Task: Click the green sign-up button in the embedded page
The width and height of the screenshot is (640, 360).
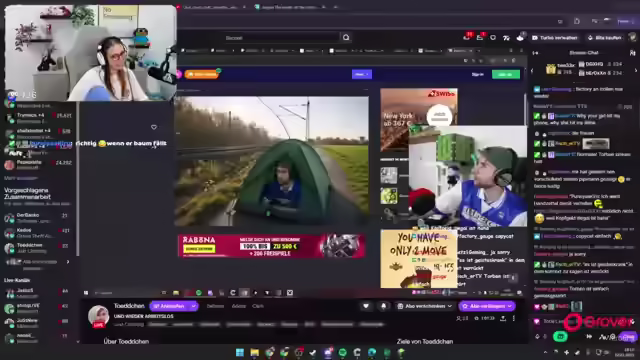Action: pos(506,74)
